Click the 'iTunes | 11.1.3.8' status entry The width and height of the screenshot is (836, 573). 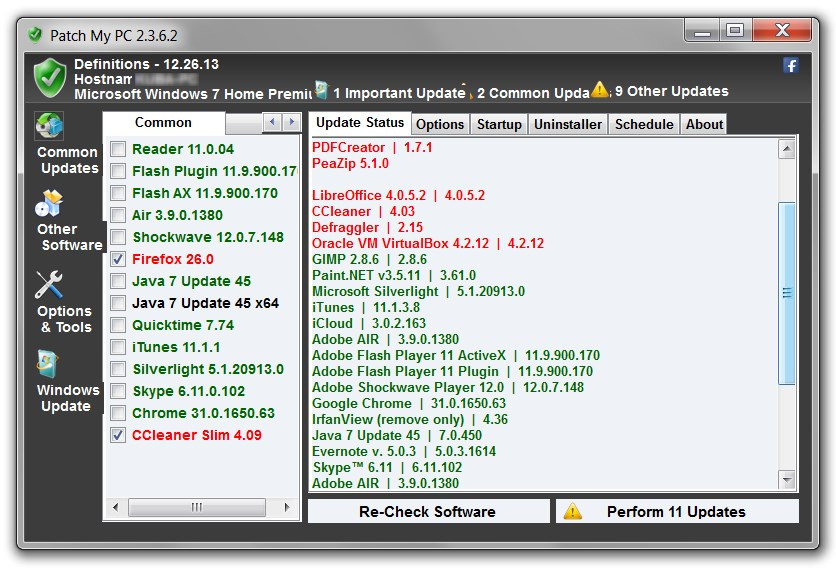[x=366, y=307]
